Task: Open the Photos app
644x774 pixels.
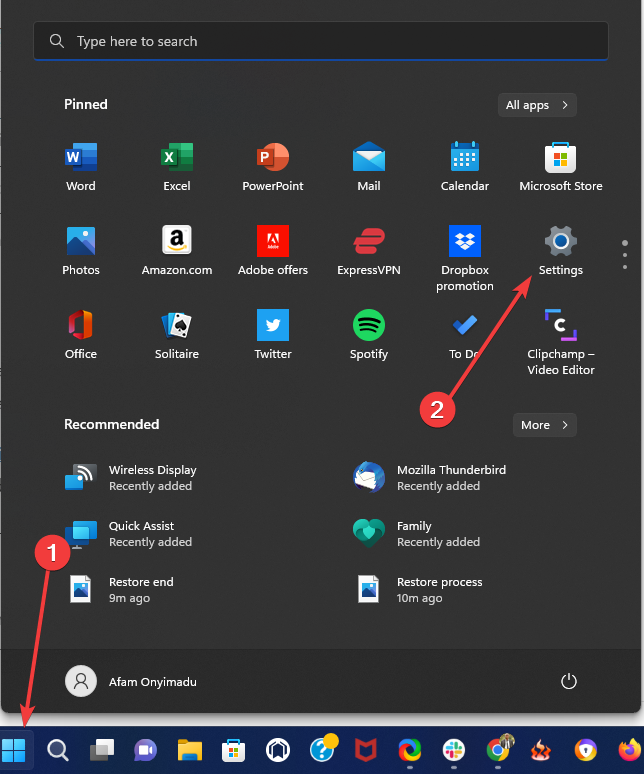Action: tap(81, 251)
